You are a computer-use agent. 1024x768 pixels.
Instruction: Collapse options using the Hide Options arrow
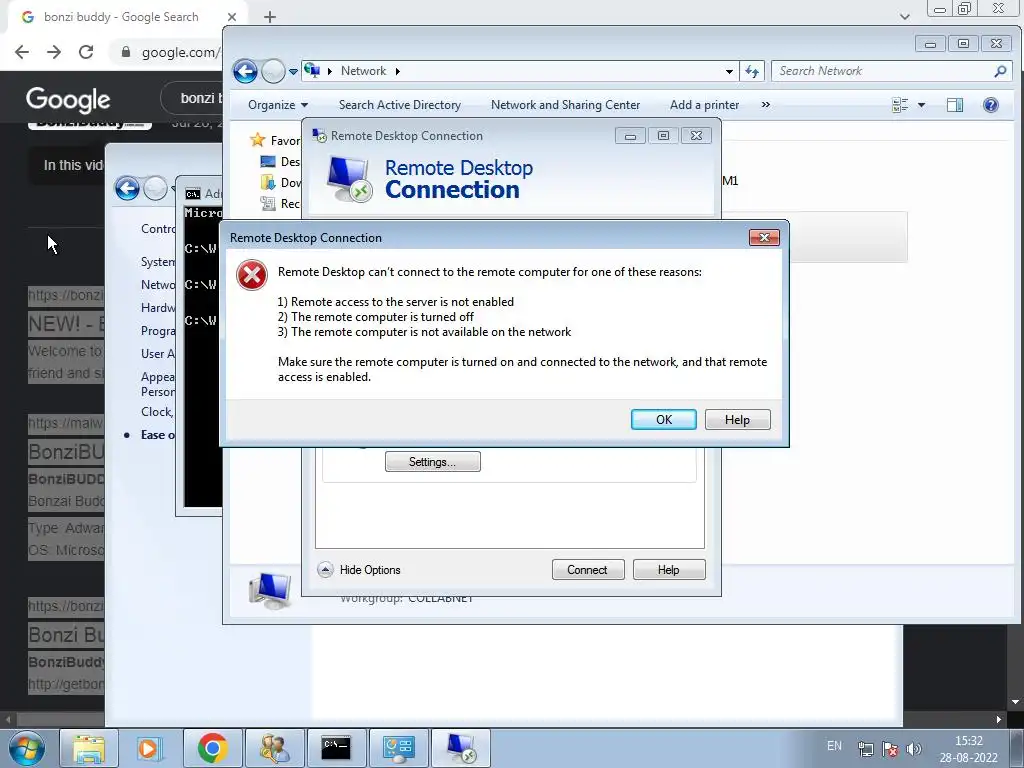click(x=325, y=569)
